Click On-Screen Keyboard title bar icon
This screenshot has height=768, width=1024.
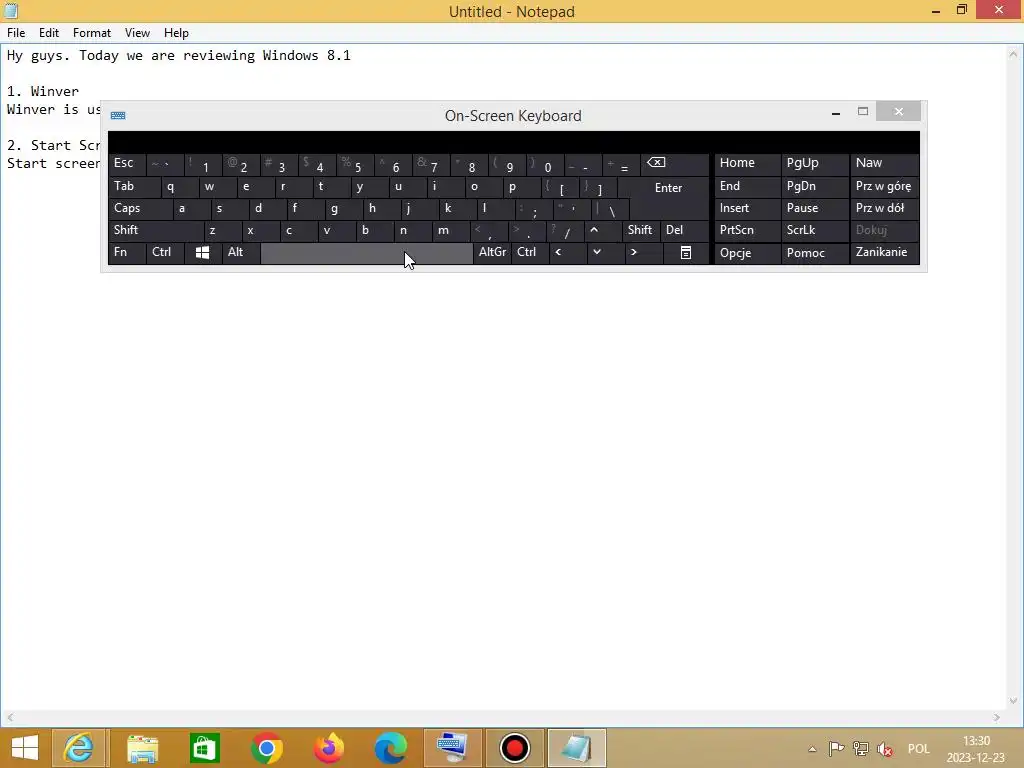click(118, 116)
